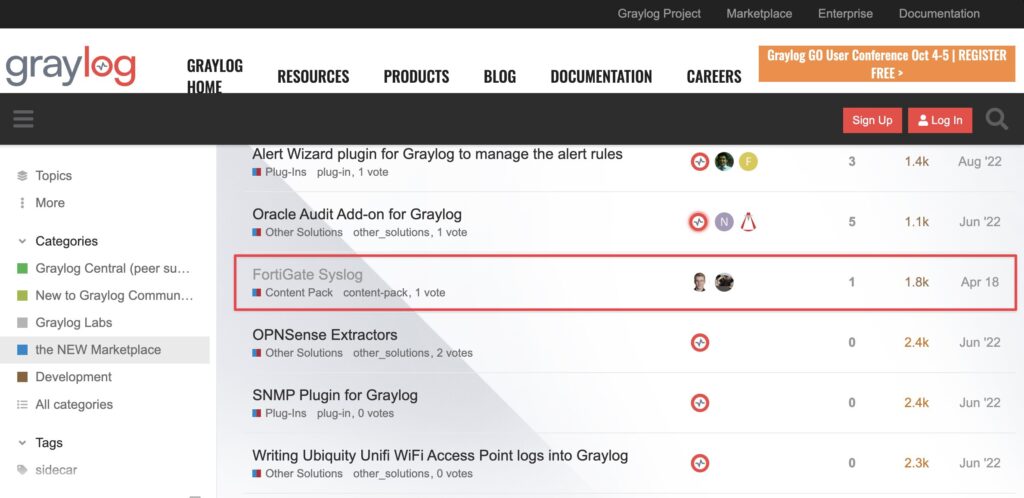Select Graylog Central category

click(112, 268)
